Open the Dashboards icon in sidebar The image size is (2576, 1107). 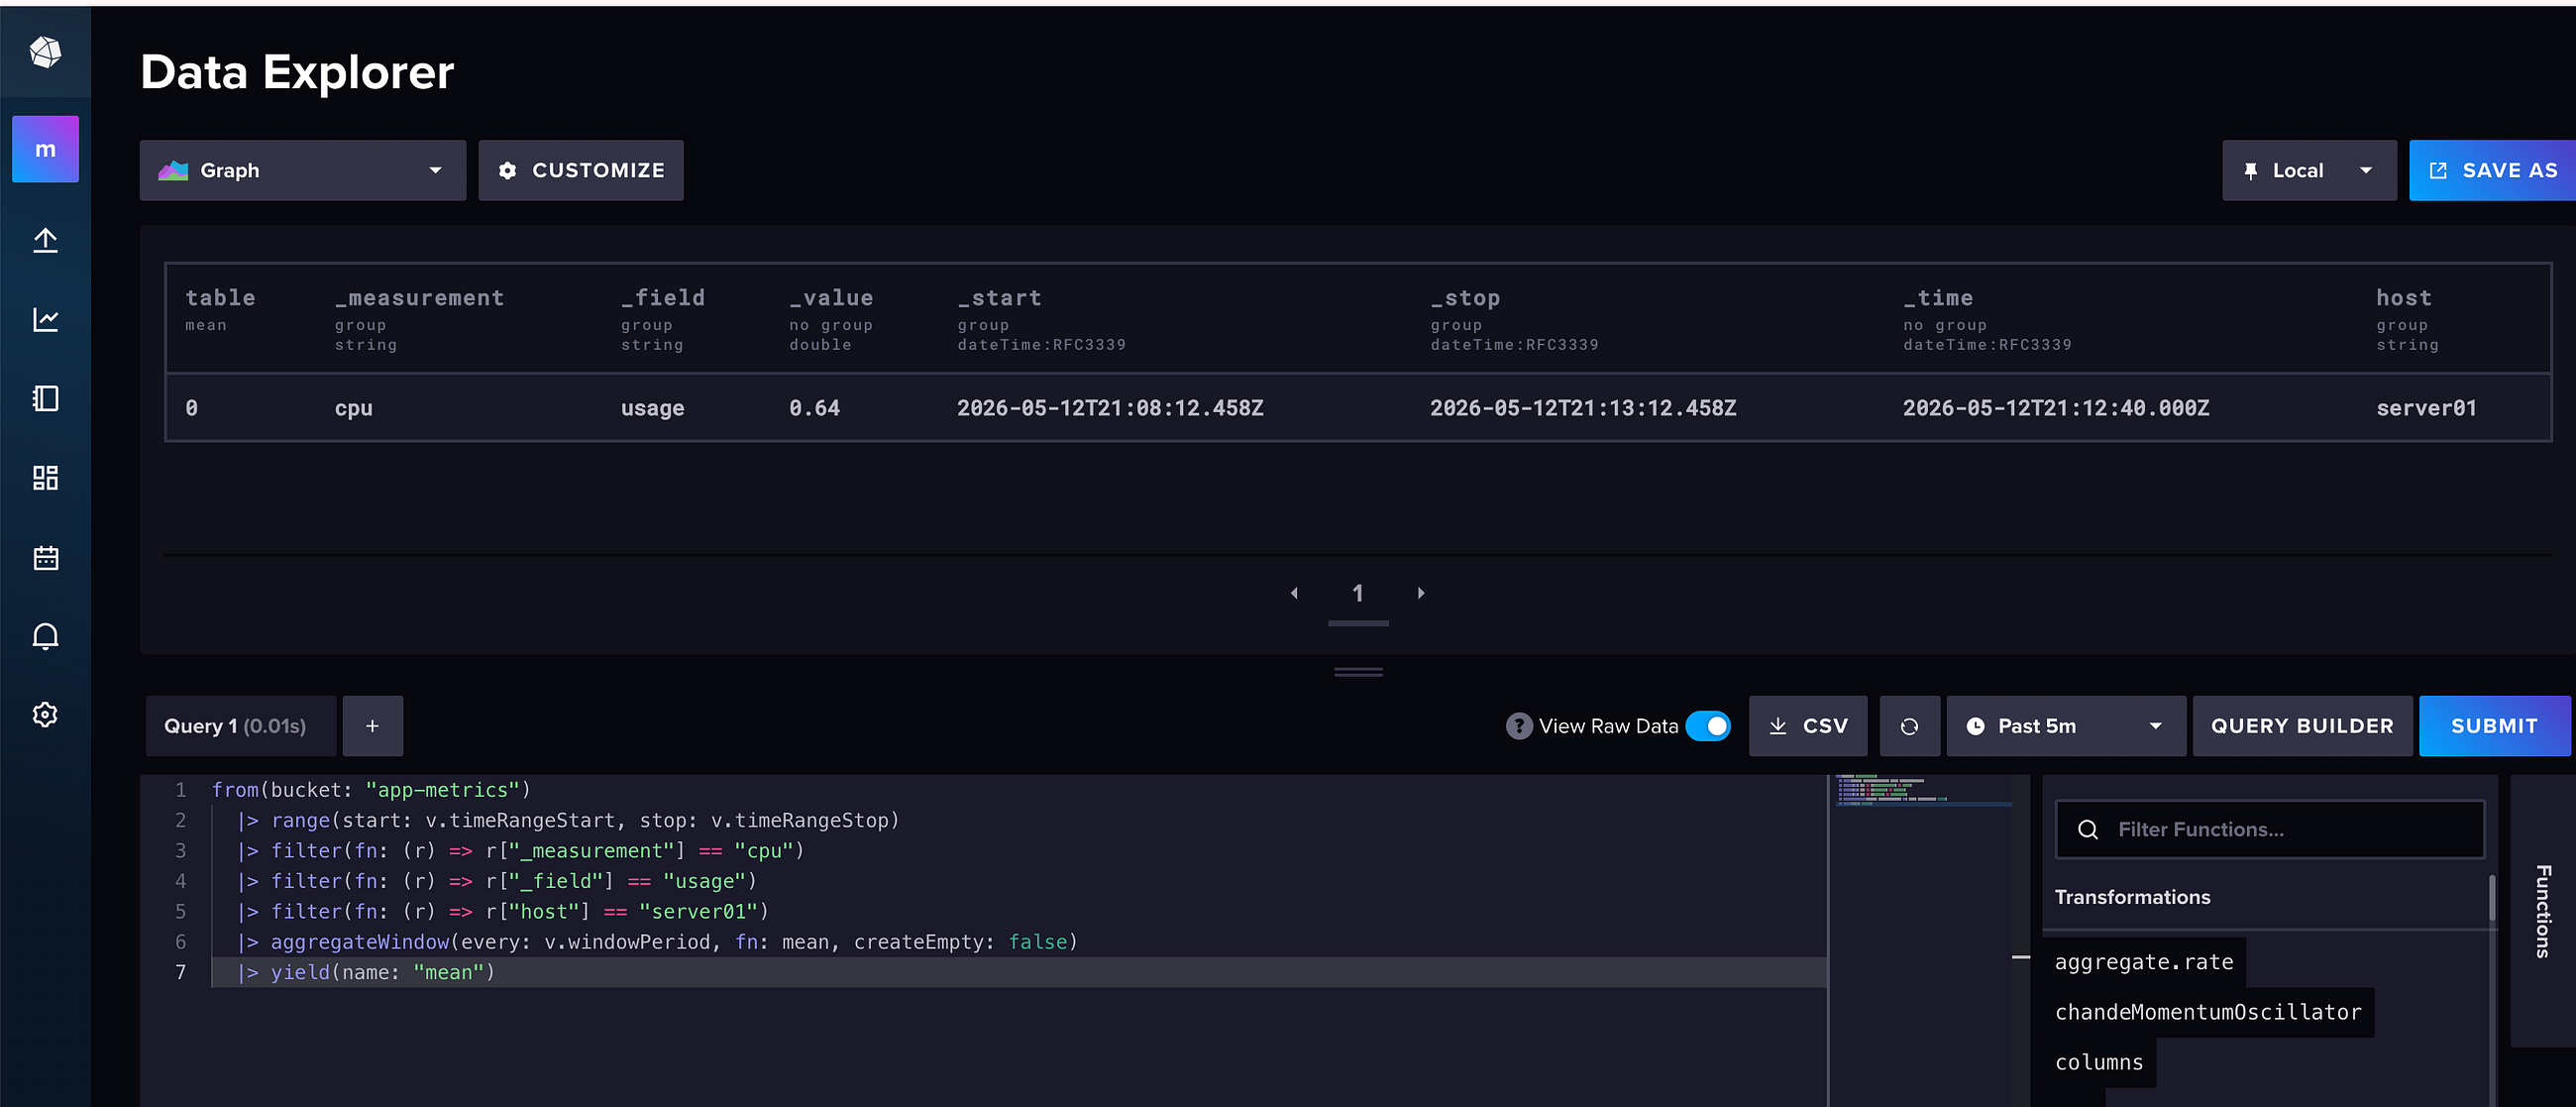point(45,478)
